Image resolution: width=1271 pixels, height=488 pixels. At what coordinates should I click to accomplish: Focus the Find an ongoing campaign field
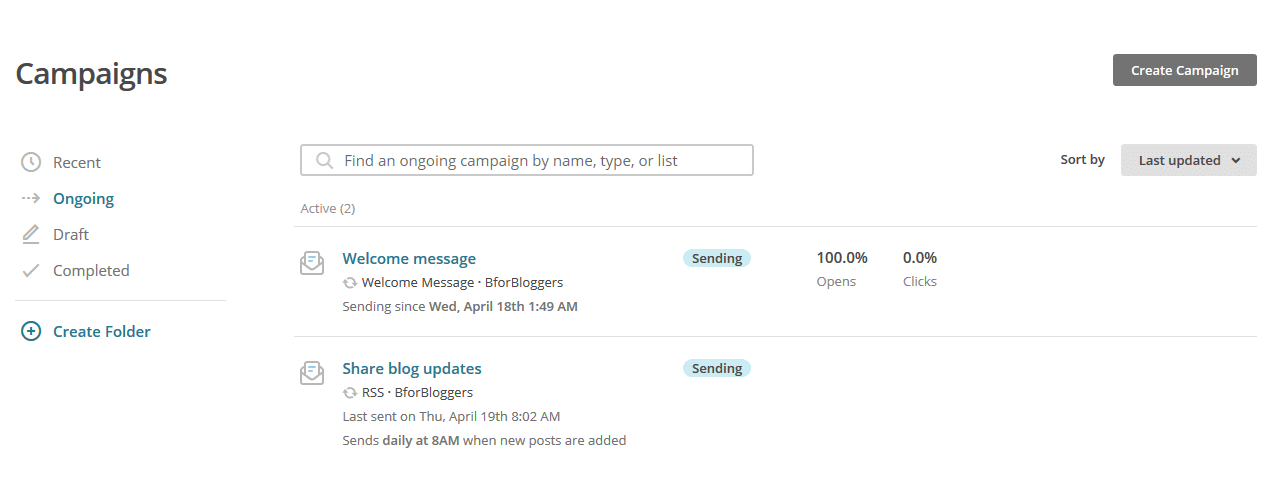527,160
